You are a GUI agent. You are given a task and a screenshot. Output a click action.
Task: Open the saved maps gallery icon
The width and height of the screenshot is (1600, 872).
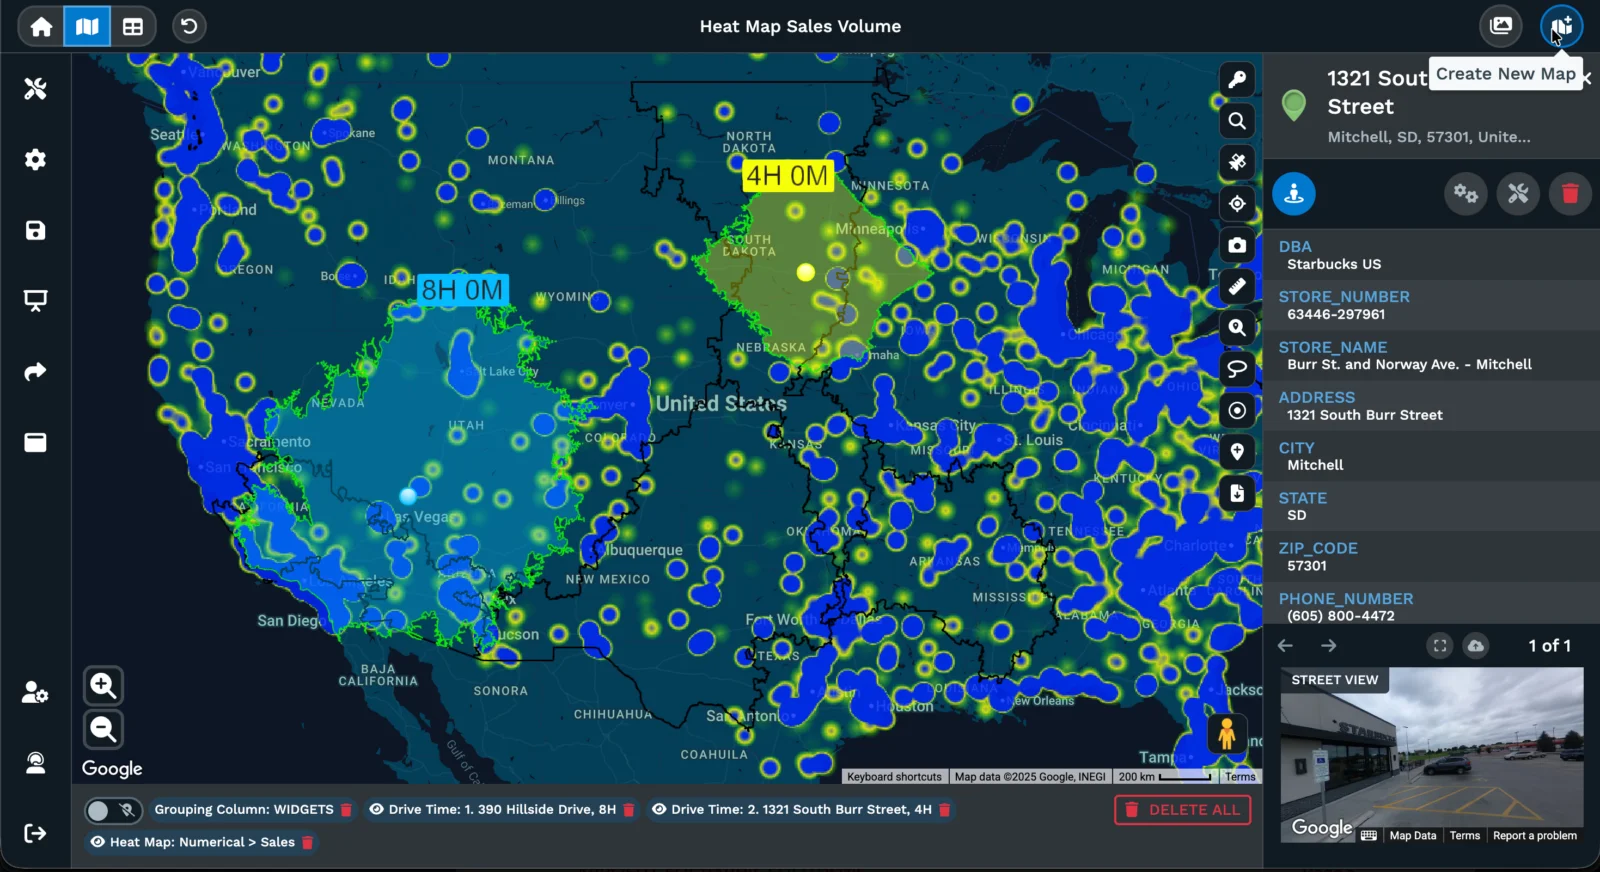pos(1501,26)
